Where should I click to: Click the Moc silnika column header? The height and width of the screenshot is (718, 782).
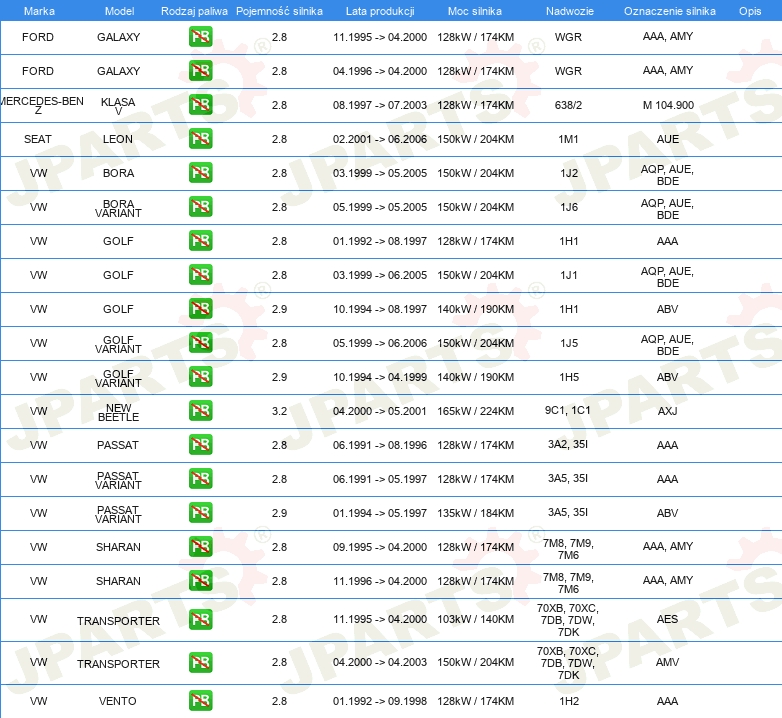pos(475,11)
